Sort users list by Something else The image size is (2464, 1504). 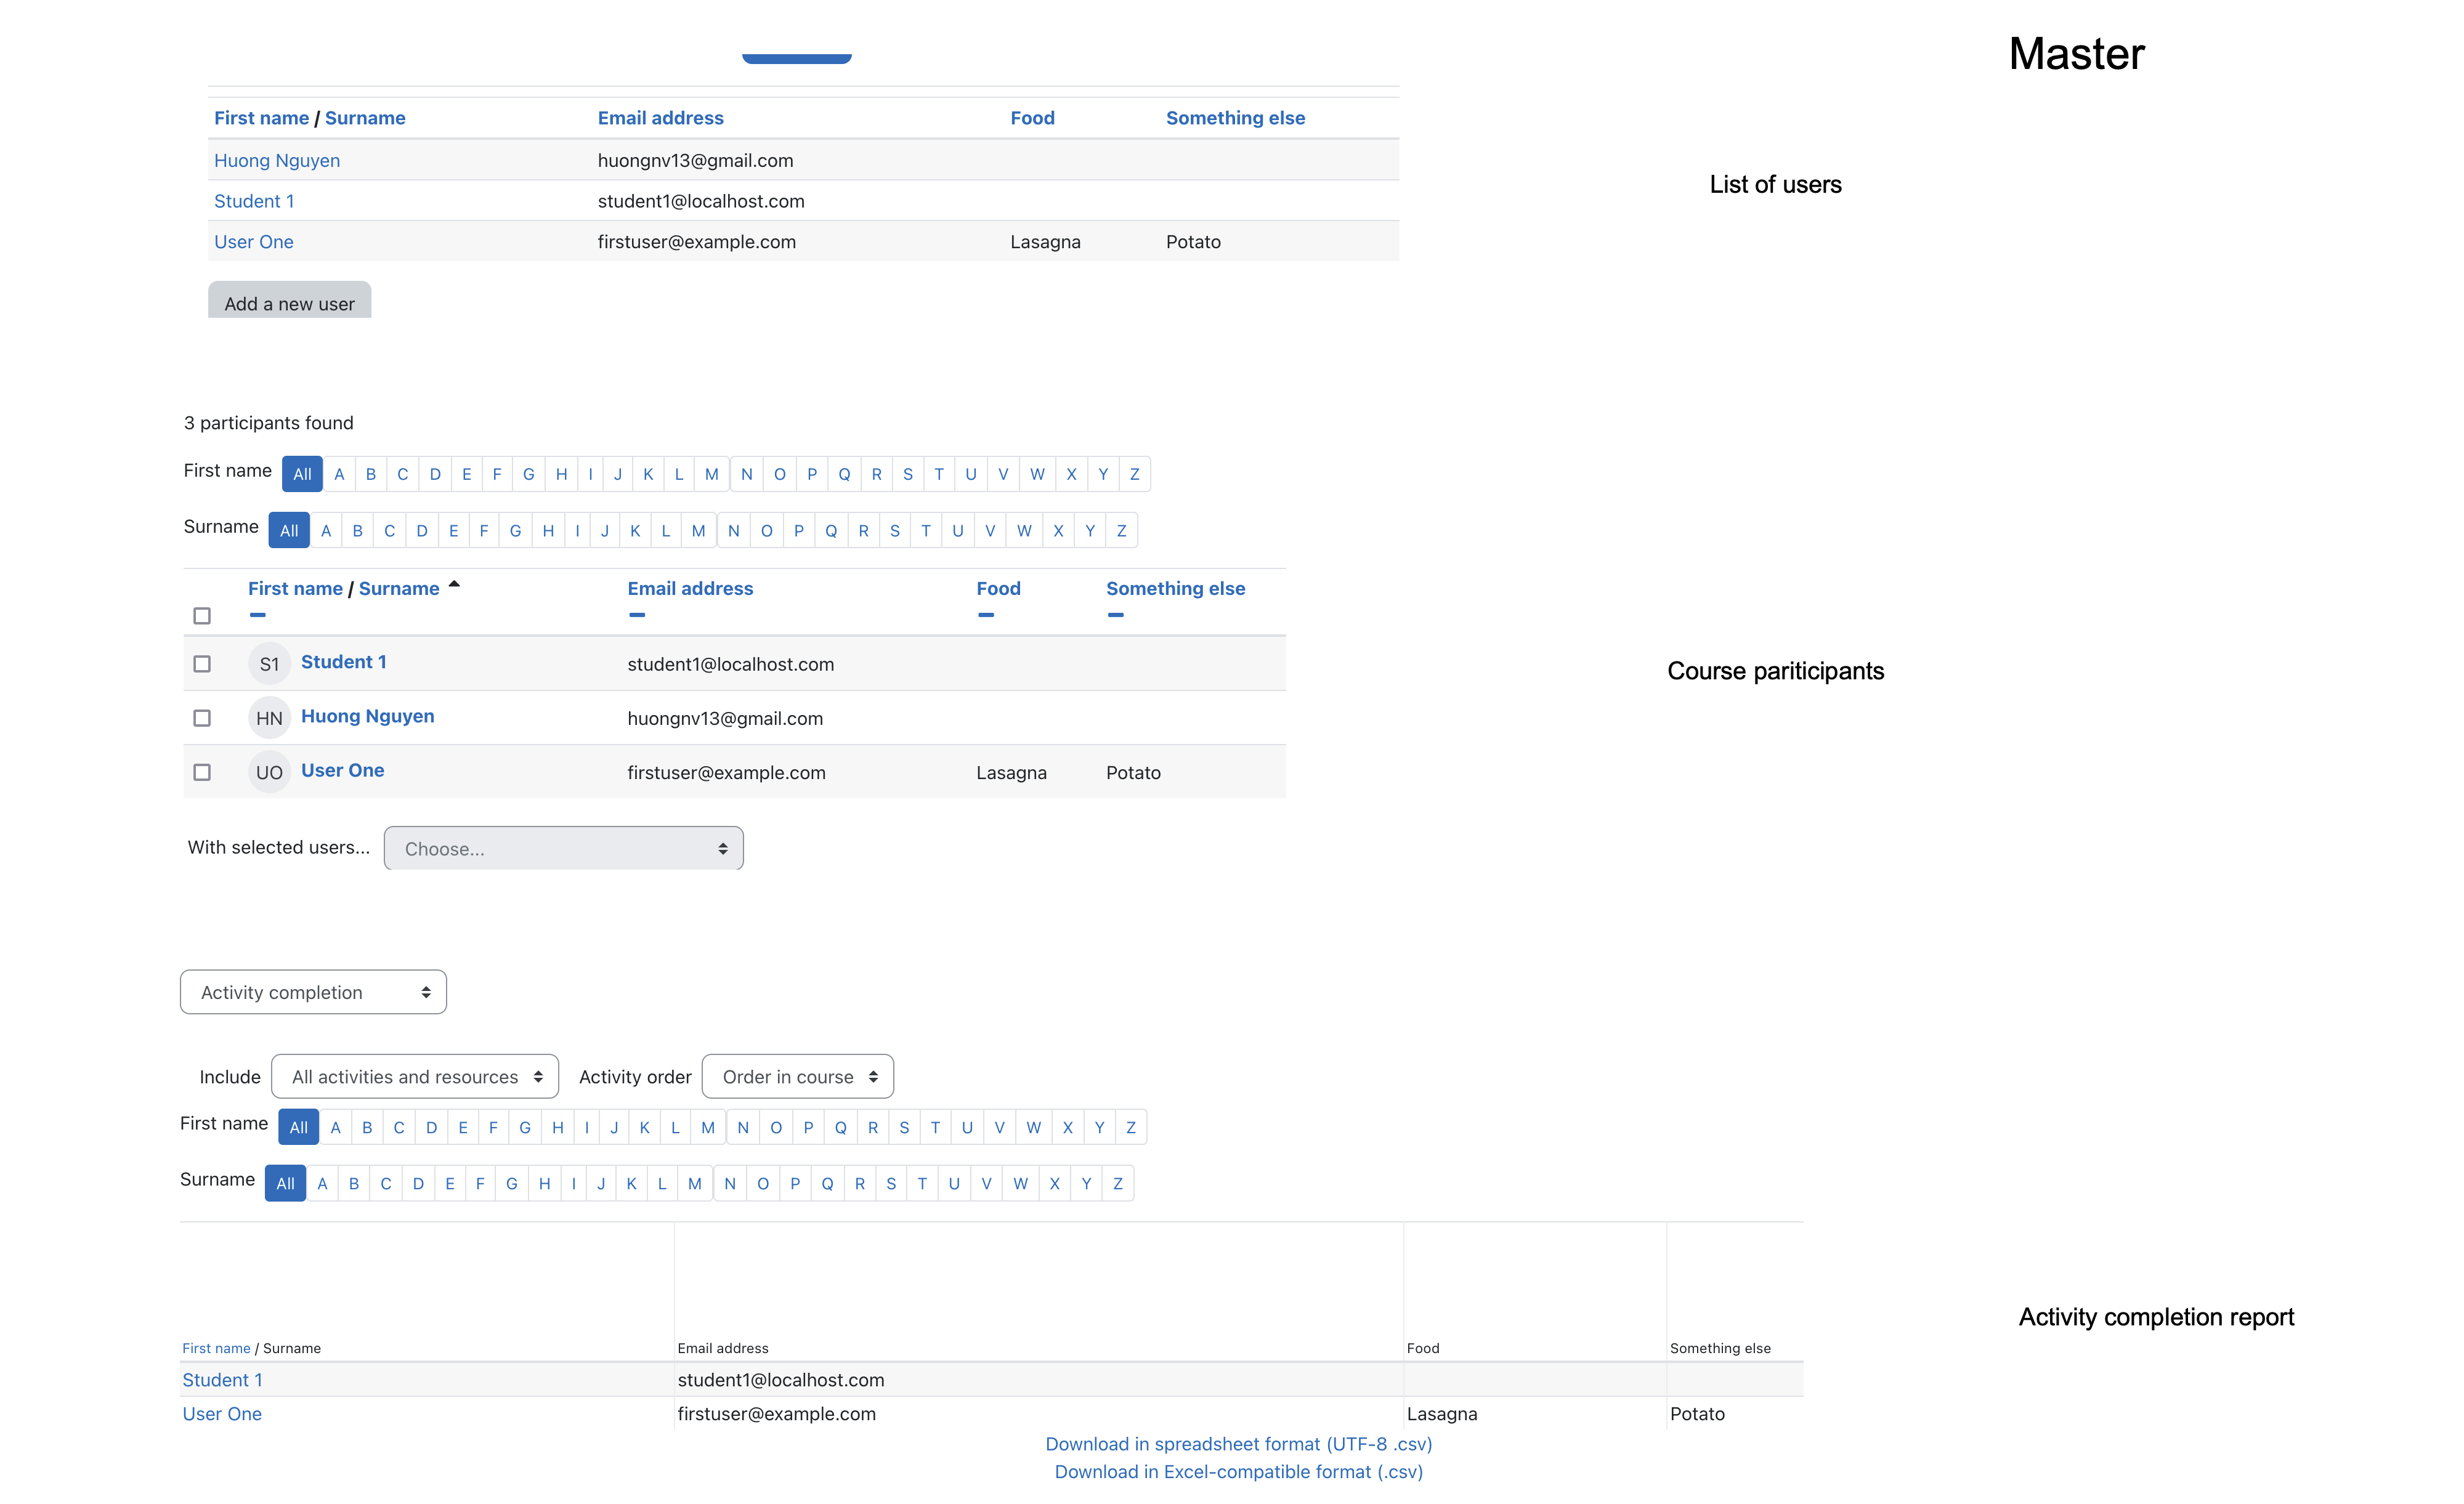(1236, 118)
